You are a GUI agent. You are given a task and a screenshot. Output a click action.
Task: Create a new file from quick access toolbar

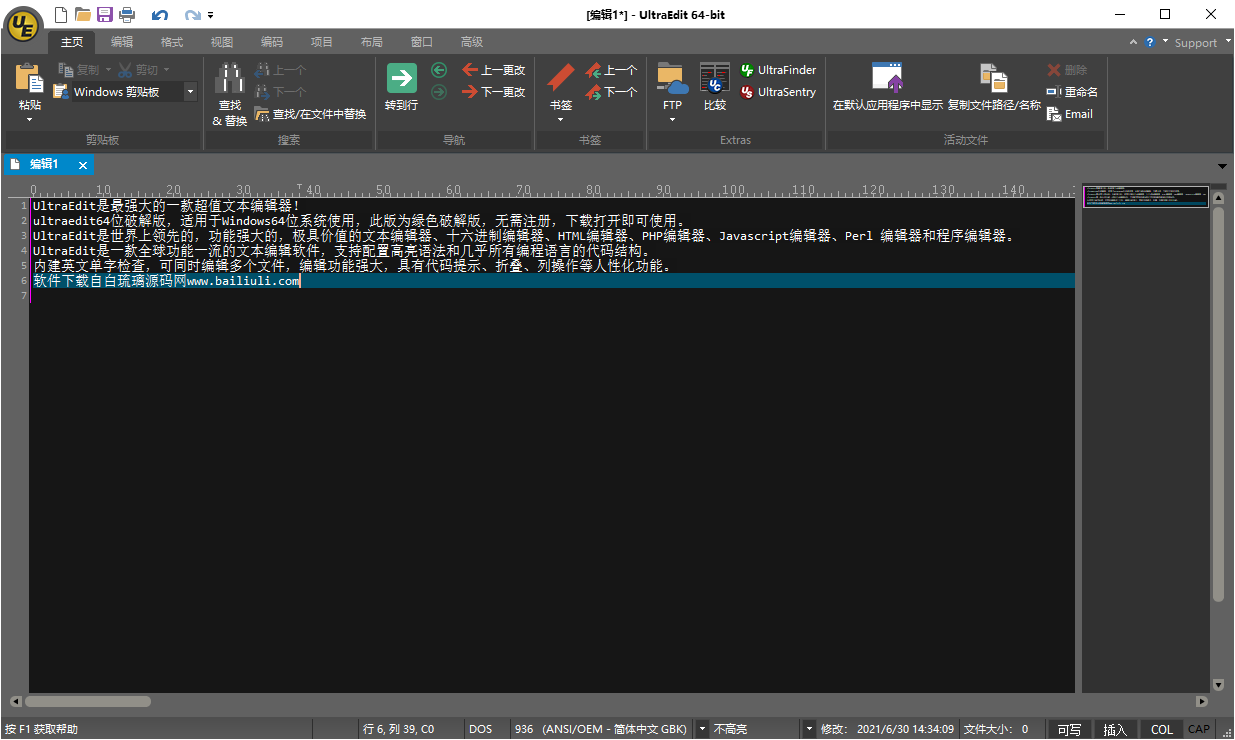[x=62, y=15]
